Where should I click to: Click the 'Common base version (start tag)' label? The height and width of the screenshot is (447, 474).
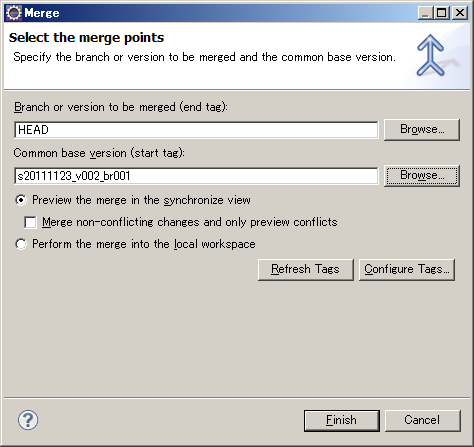(99, 153)
